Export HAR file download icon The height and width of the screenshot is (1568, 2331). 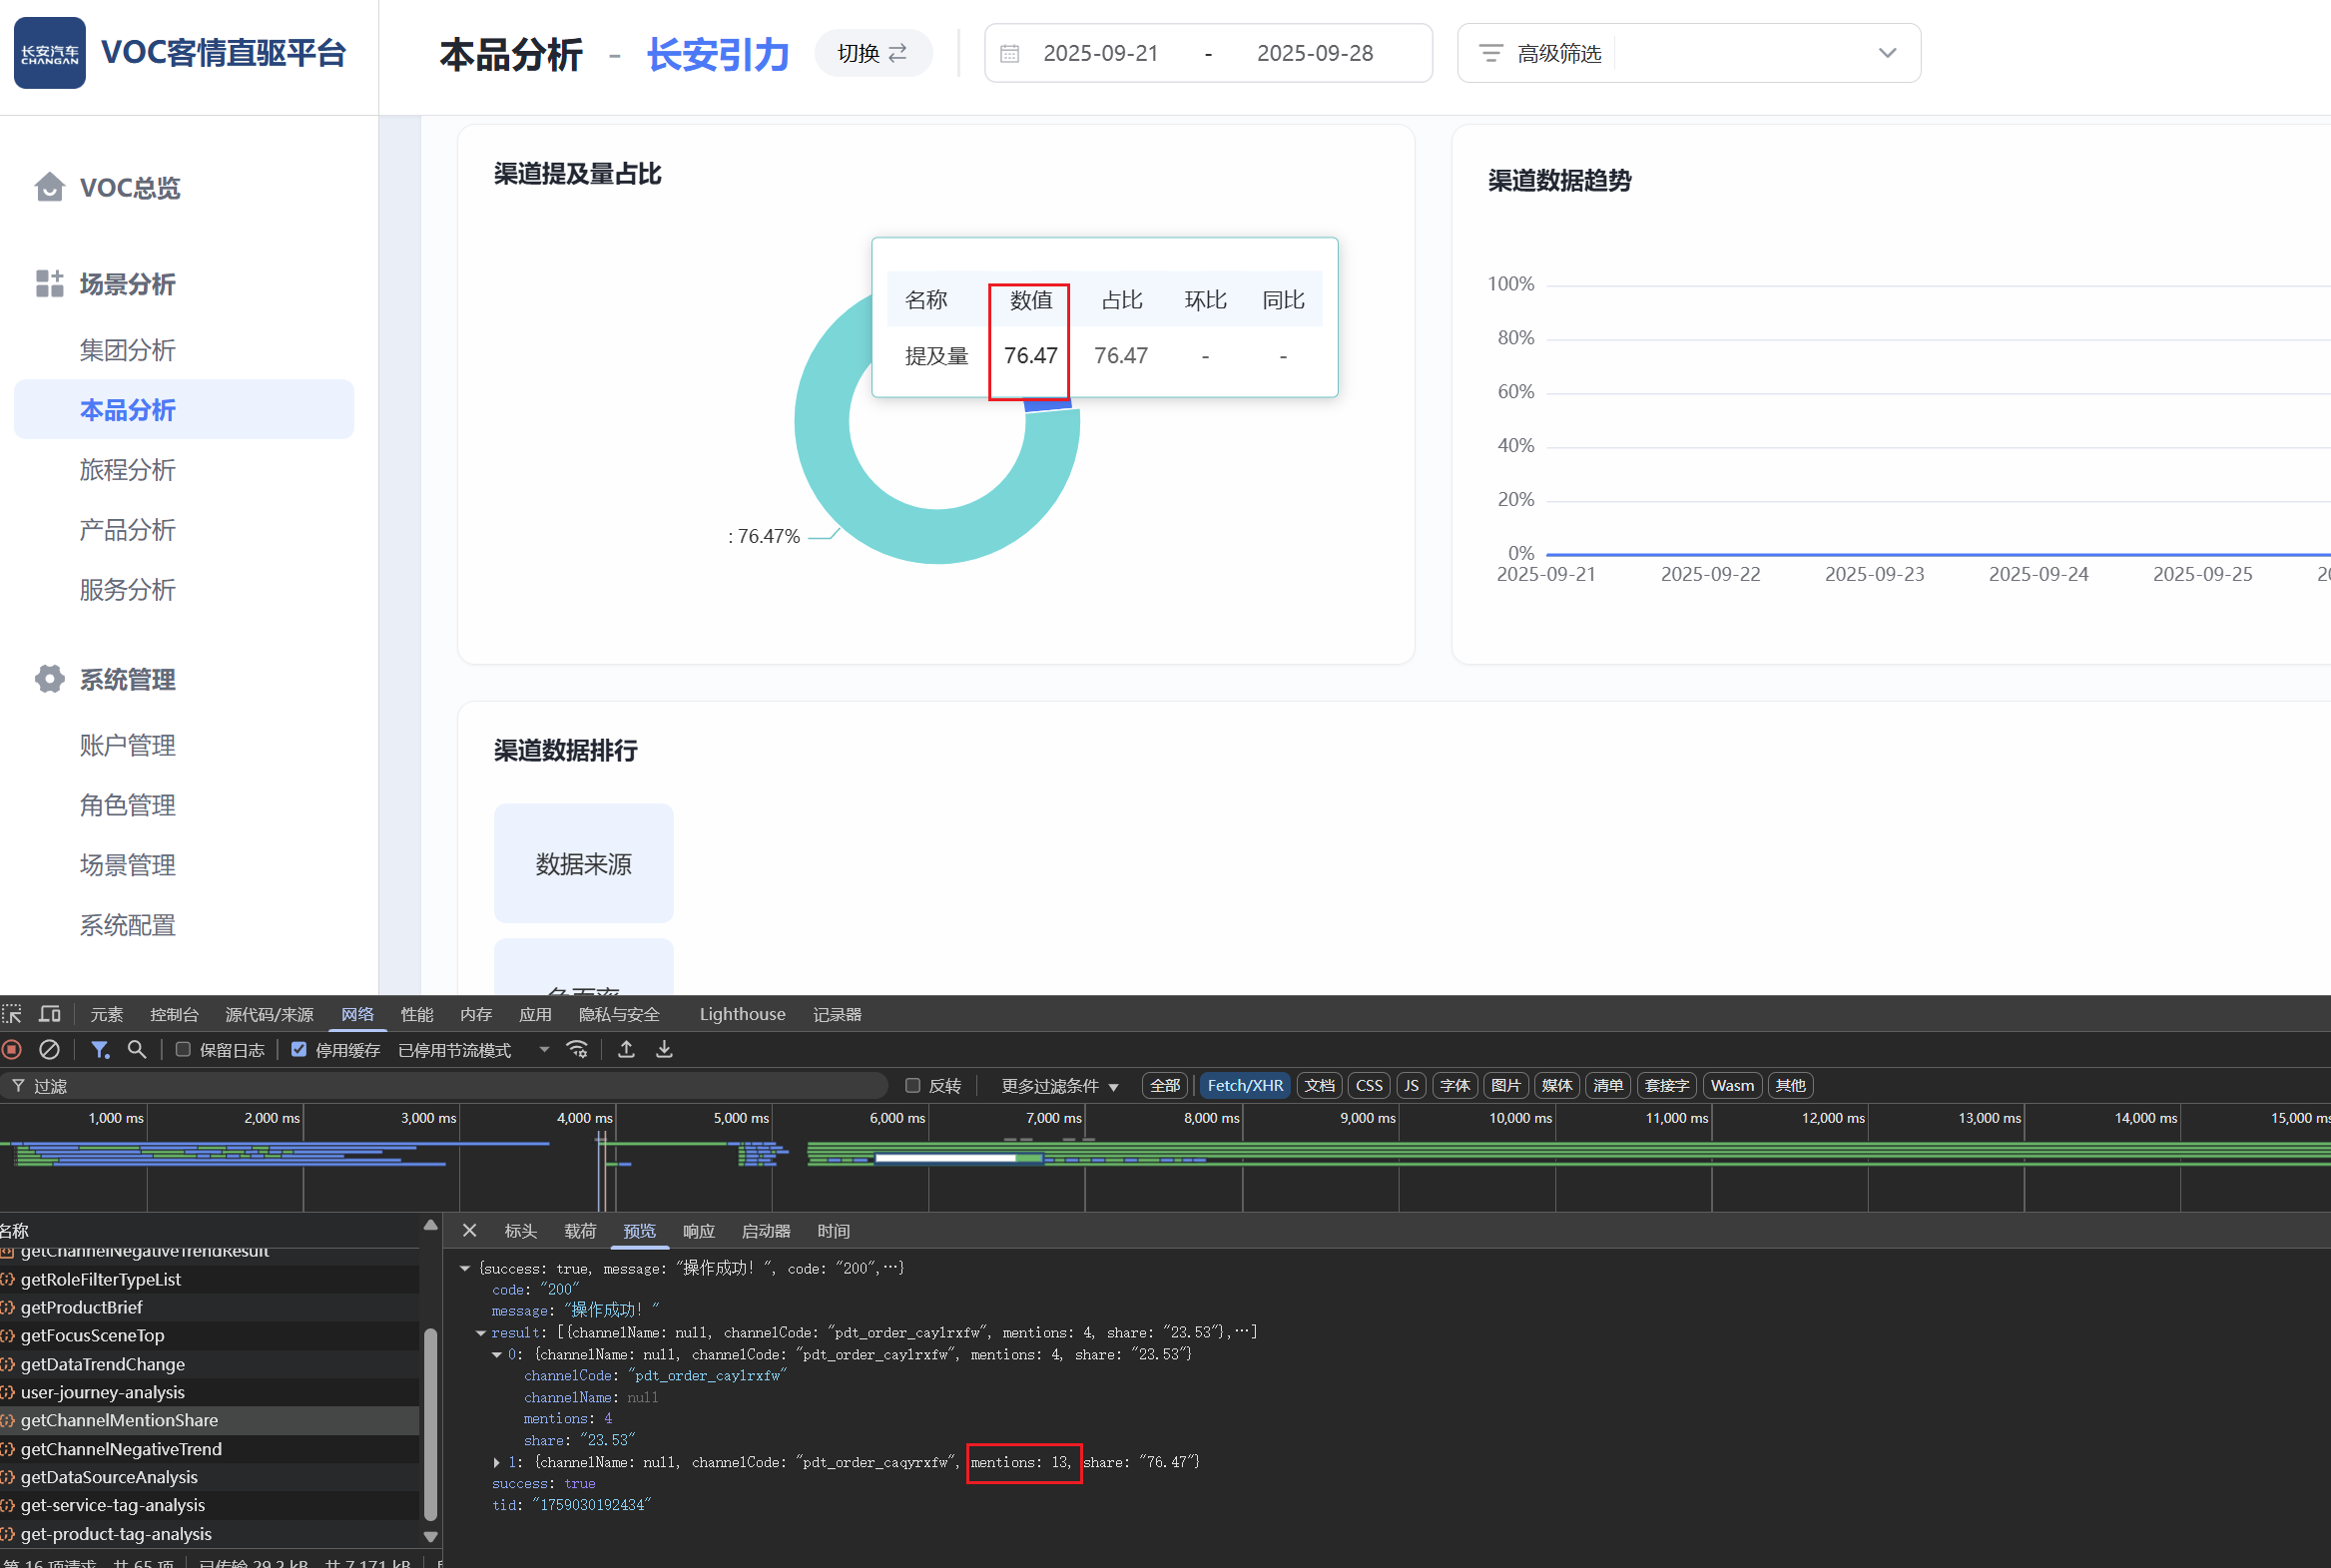tap(664, 1049)
